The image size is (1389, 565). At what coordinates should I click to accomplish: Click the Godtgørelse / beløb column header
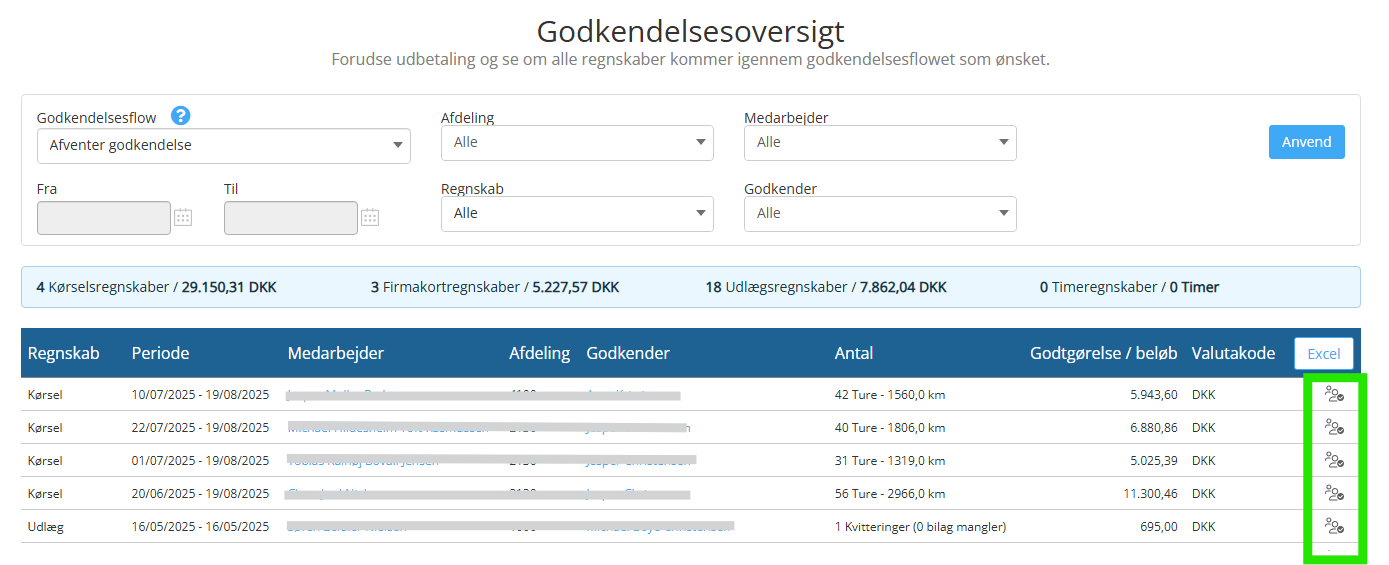tap(1104, 353)
